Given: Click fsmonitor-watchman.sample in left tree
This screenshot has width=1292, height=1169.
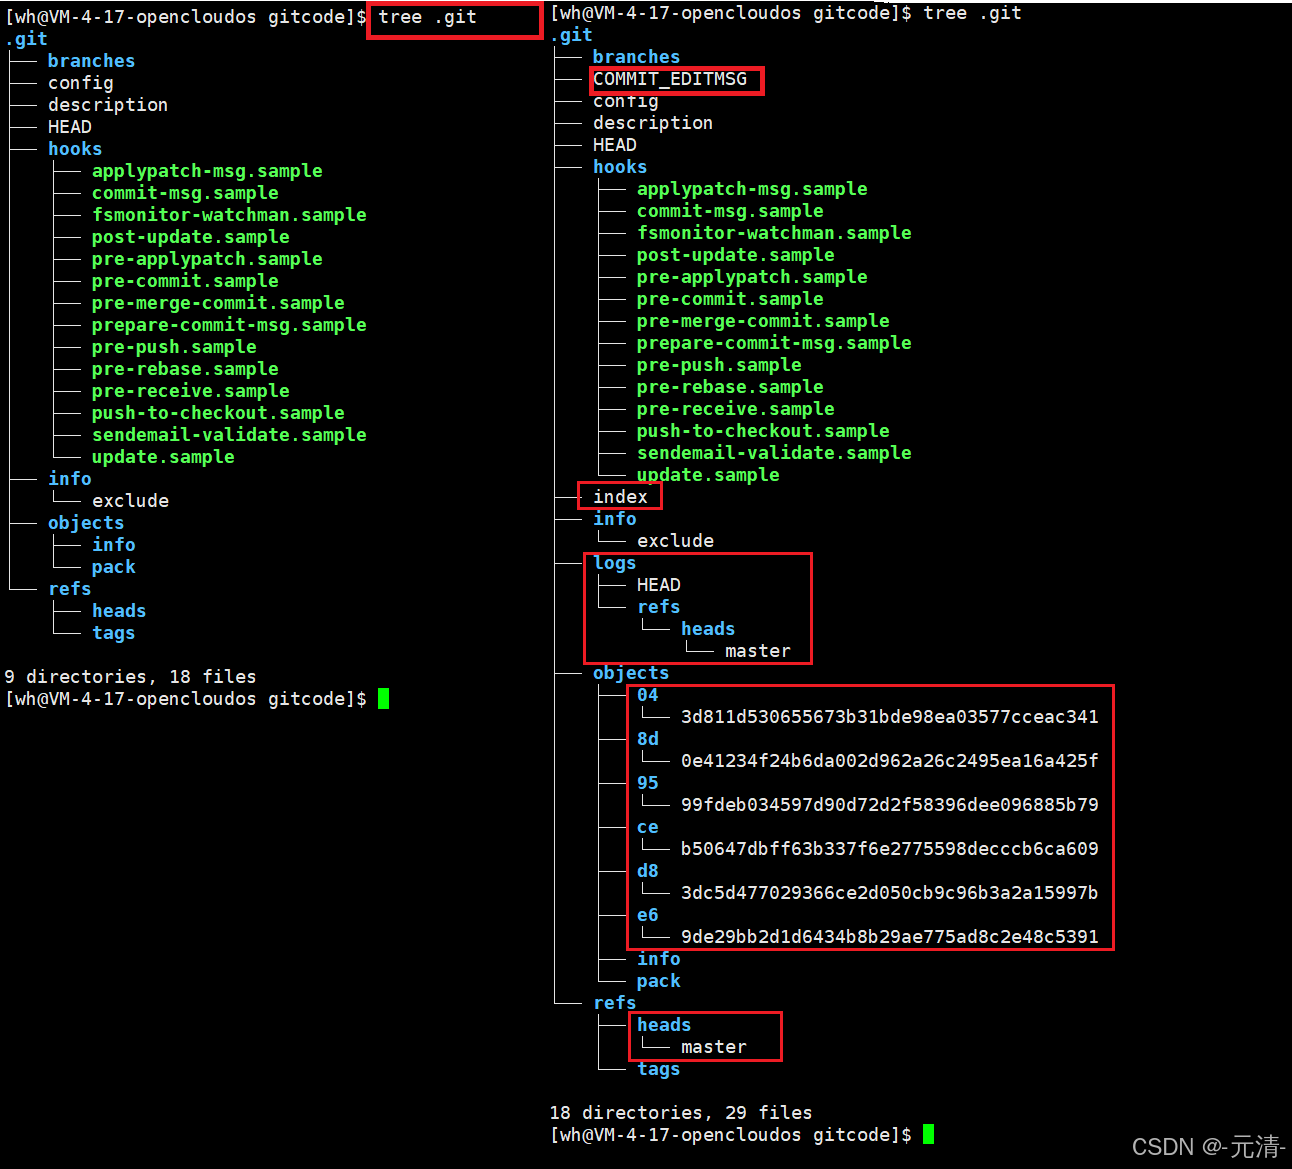Looking at the screenshot, I should (x=229, y=215).
